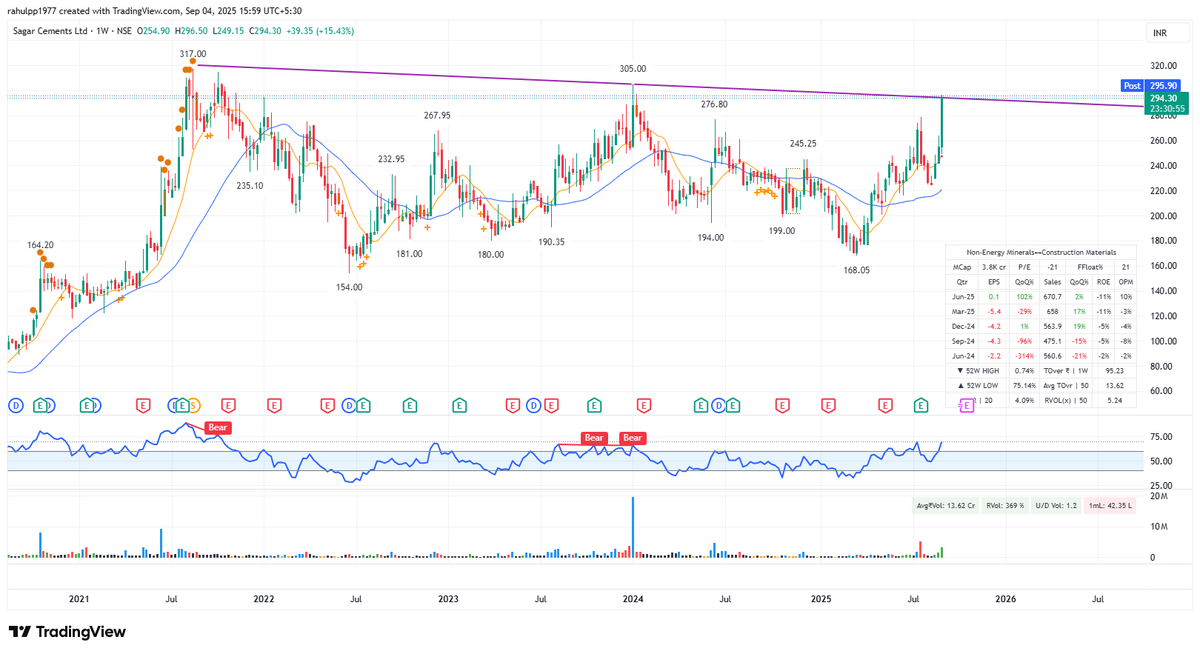1200x654 pixels.
Task: Click the 1mL: 42.35 L stat
Action: pyautogui.click(x=1111, y=506)
